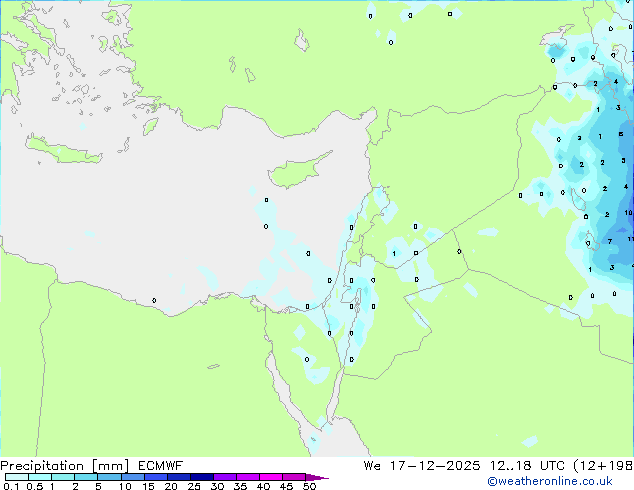Click the 0.5–1 mm legend swatch
The height and width of the screenshot is (490, 634).
(40, 477)
